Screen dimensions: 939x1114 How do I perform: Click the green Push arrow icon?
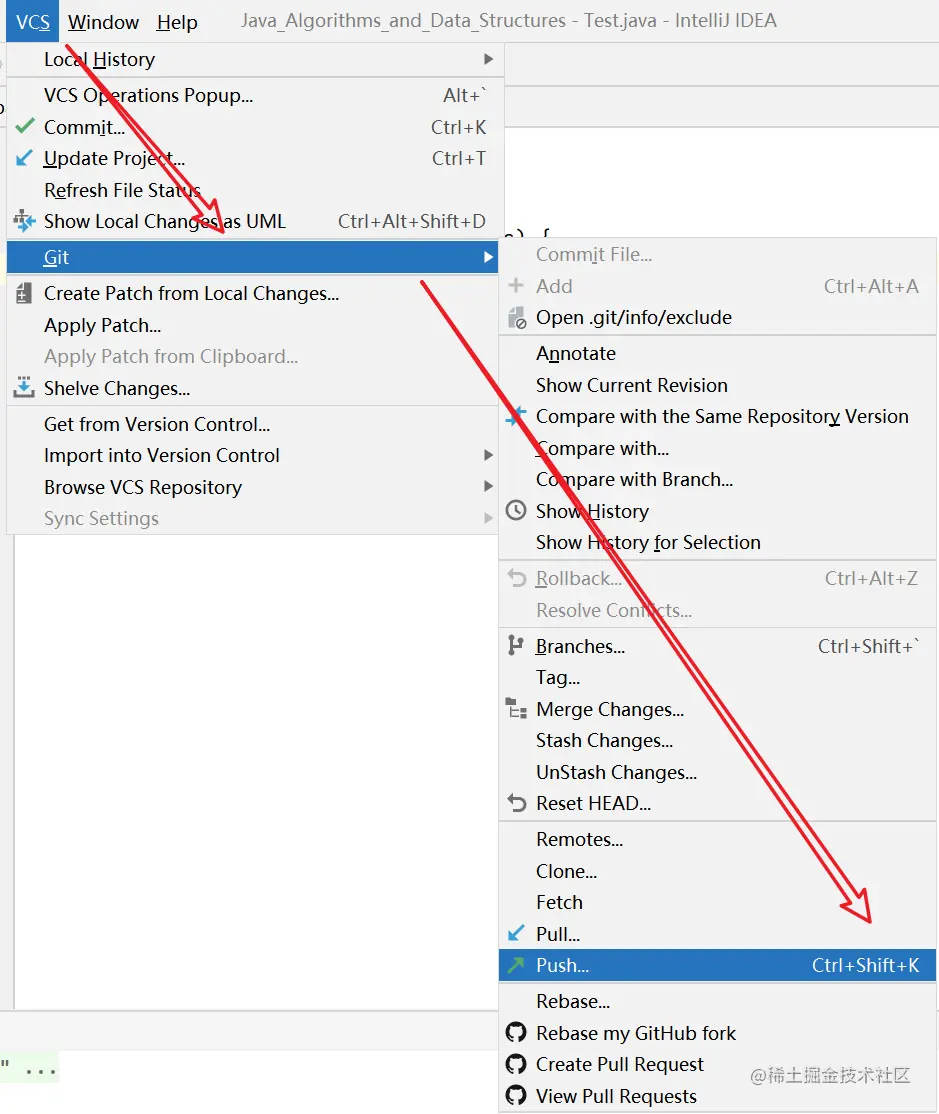point(516,965)
